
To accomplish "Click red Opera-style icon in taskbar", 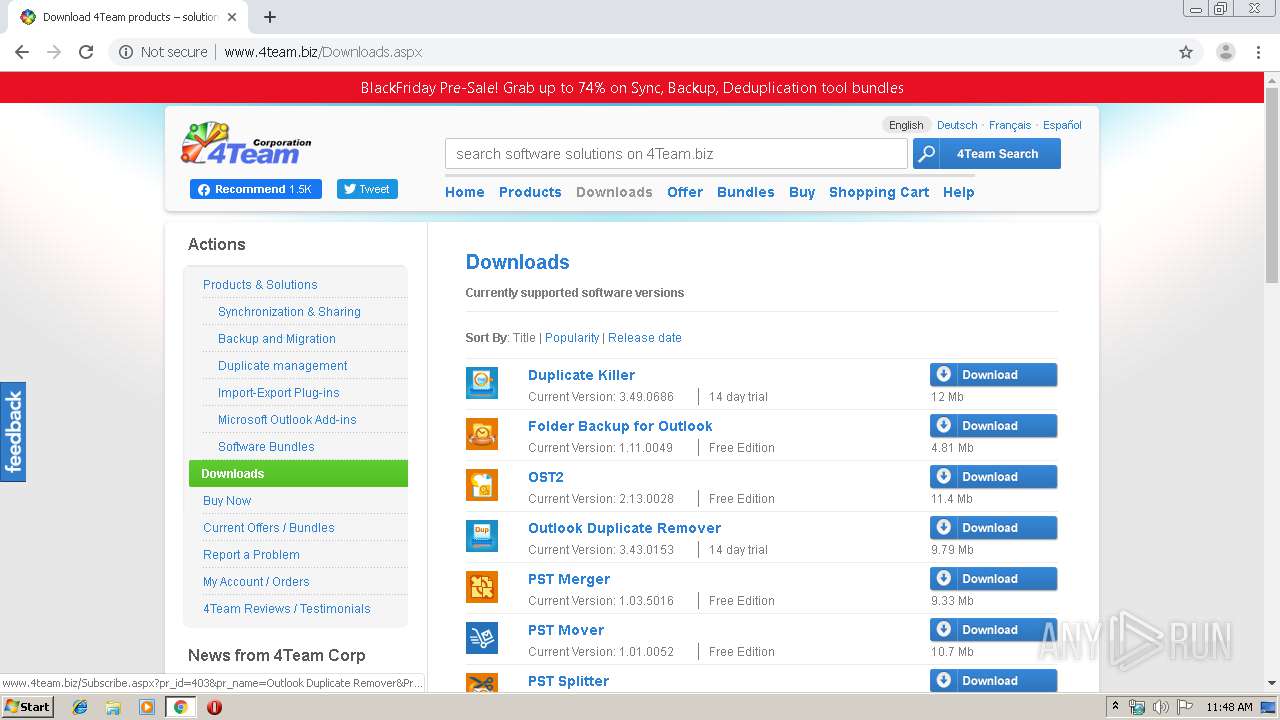I will (214, 707).
